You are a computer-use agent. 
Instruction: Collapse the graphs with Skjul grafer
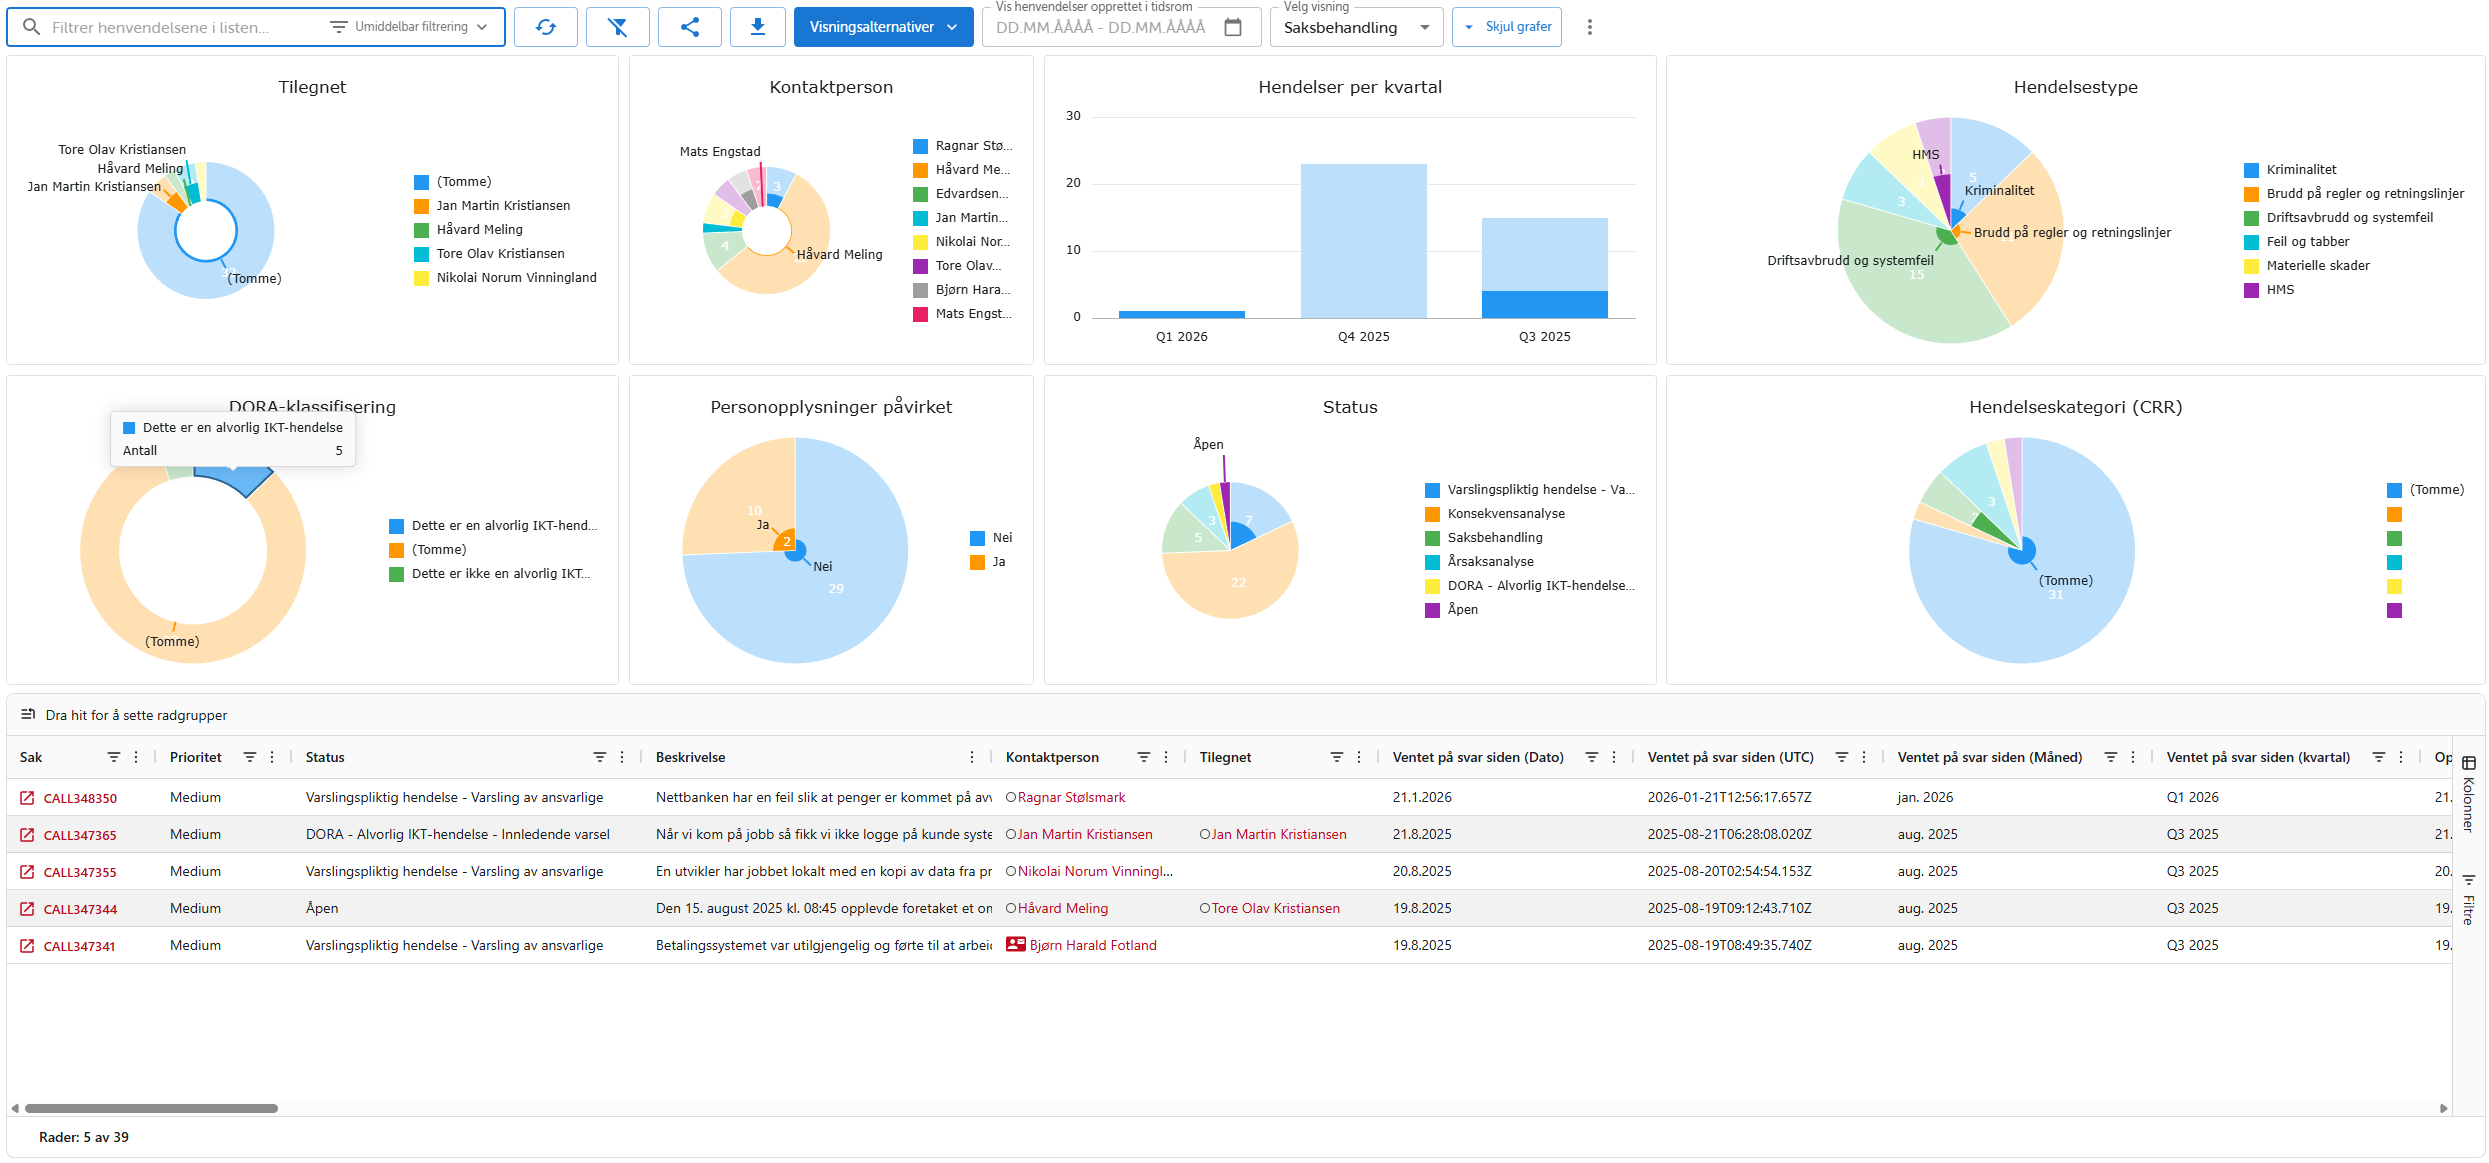coord(1506,27)
